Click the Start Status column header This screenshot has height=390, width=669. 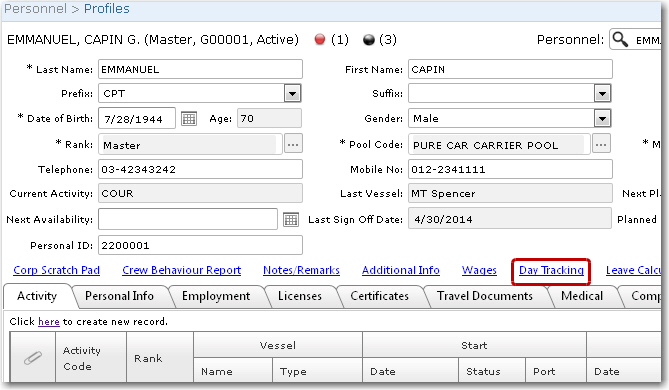[x=492, y=371]
